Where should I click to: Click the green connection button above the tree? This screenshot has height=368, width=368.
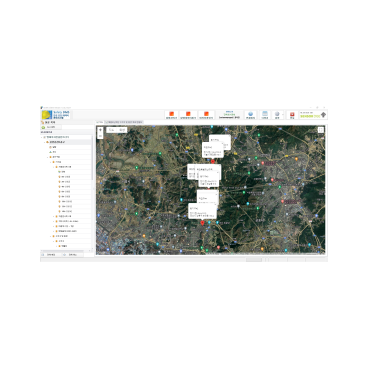coord(51,127)
